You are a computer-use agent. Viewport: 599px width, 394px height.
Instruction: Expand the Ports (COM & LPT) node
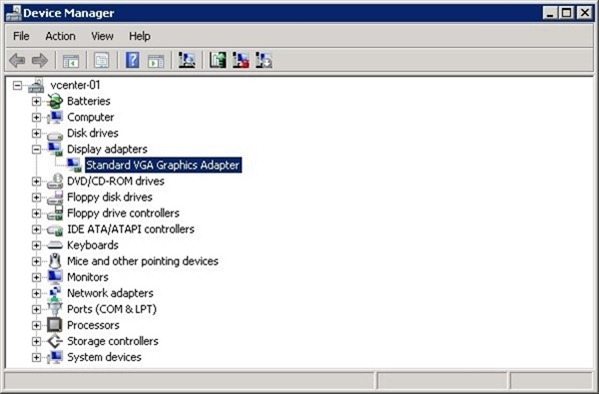click(x=36, y=309)
